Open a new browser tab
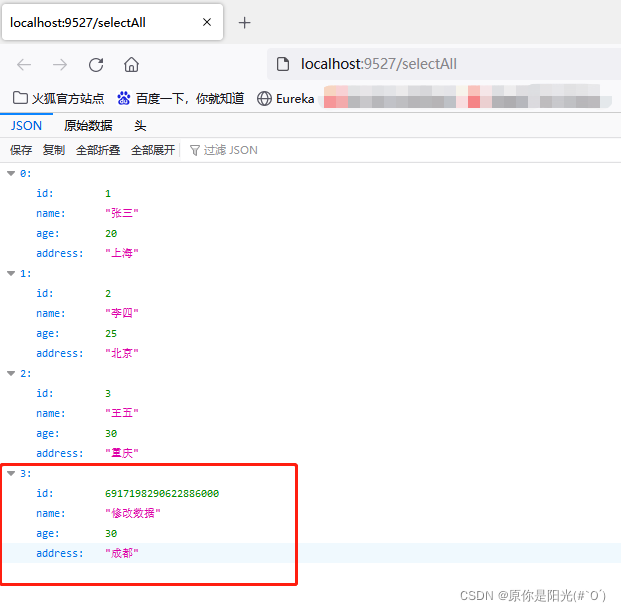Viewport: 621px width, 612px height. (244, 23)
